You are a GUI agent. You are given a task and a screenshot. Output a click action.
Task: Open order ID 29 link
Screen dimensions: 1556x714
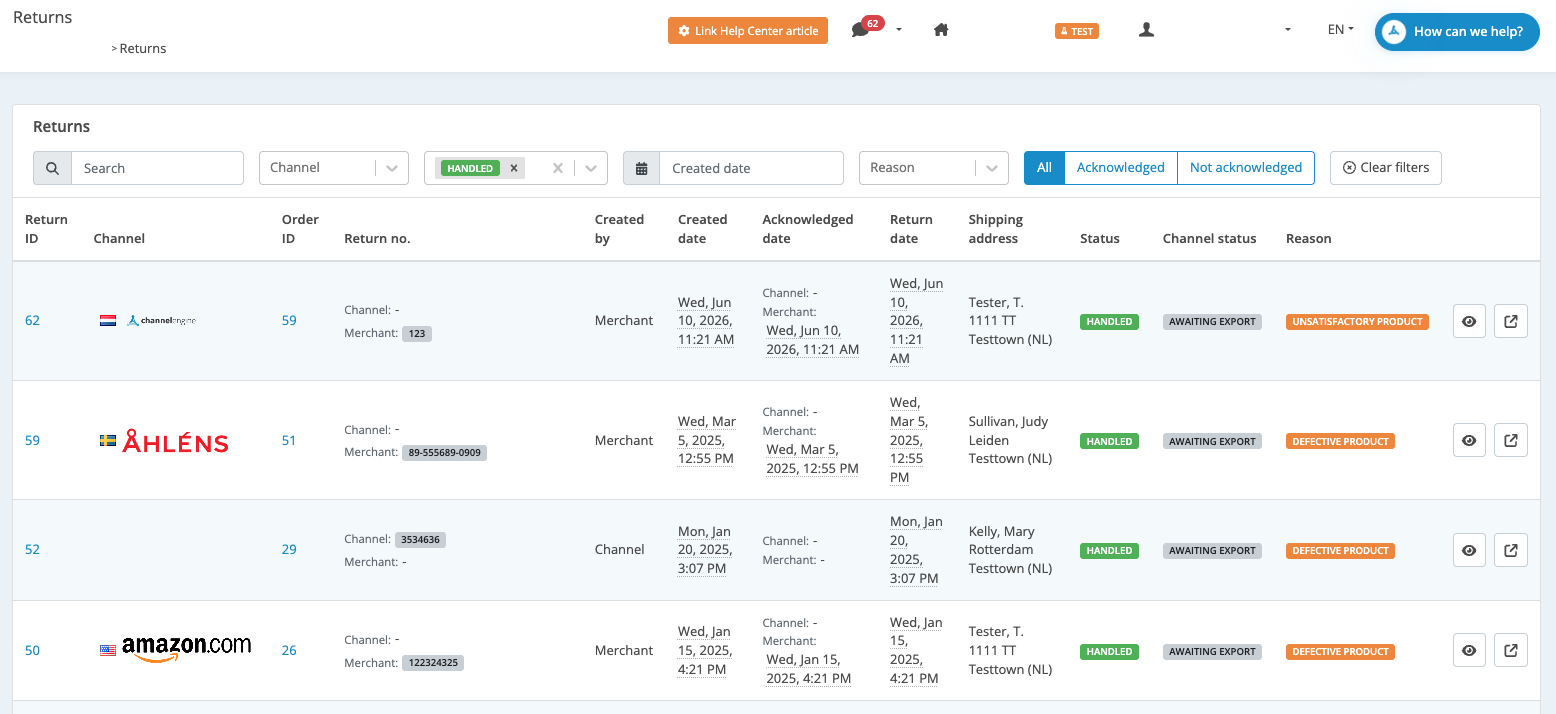tap(289, 549)
